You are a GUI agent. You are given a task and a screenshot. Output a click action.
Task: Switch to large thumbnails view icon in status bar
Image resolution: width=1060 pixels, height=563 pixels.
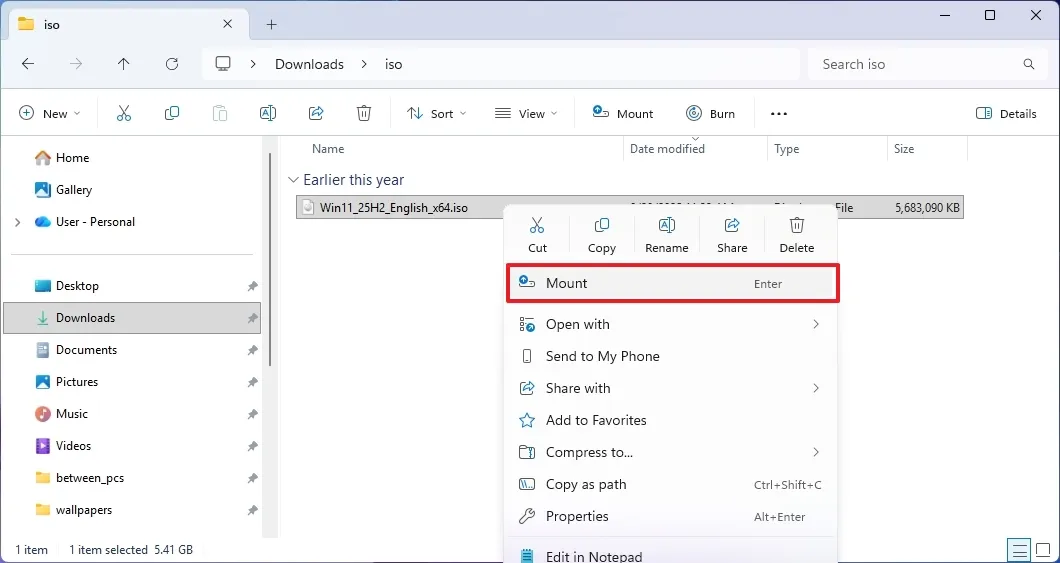tap(1042, 549)
